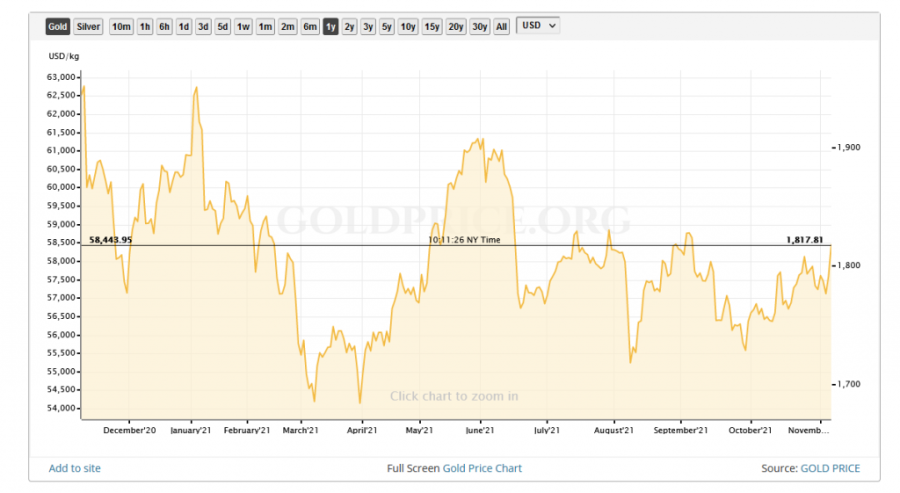
Task: Choose the 10y range button
Action: coord(408,26)
